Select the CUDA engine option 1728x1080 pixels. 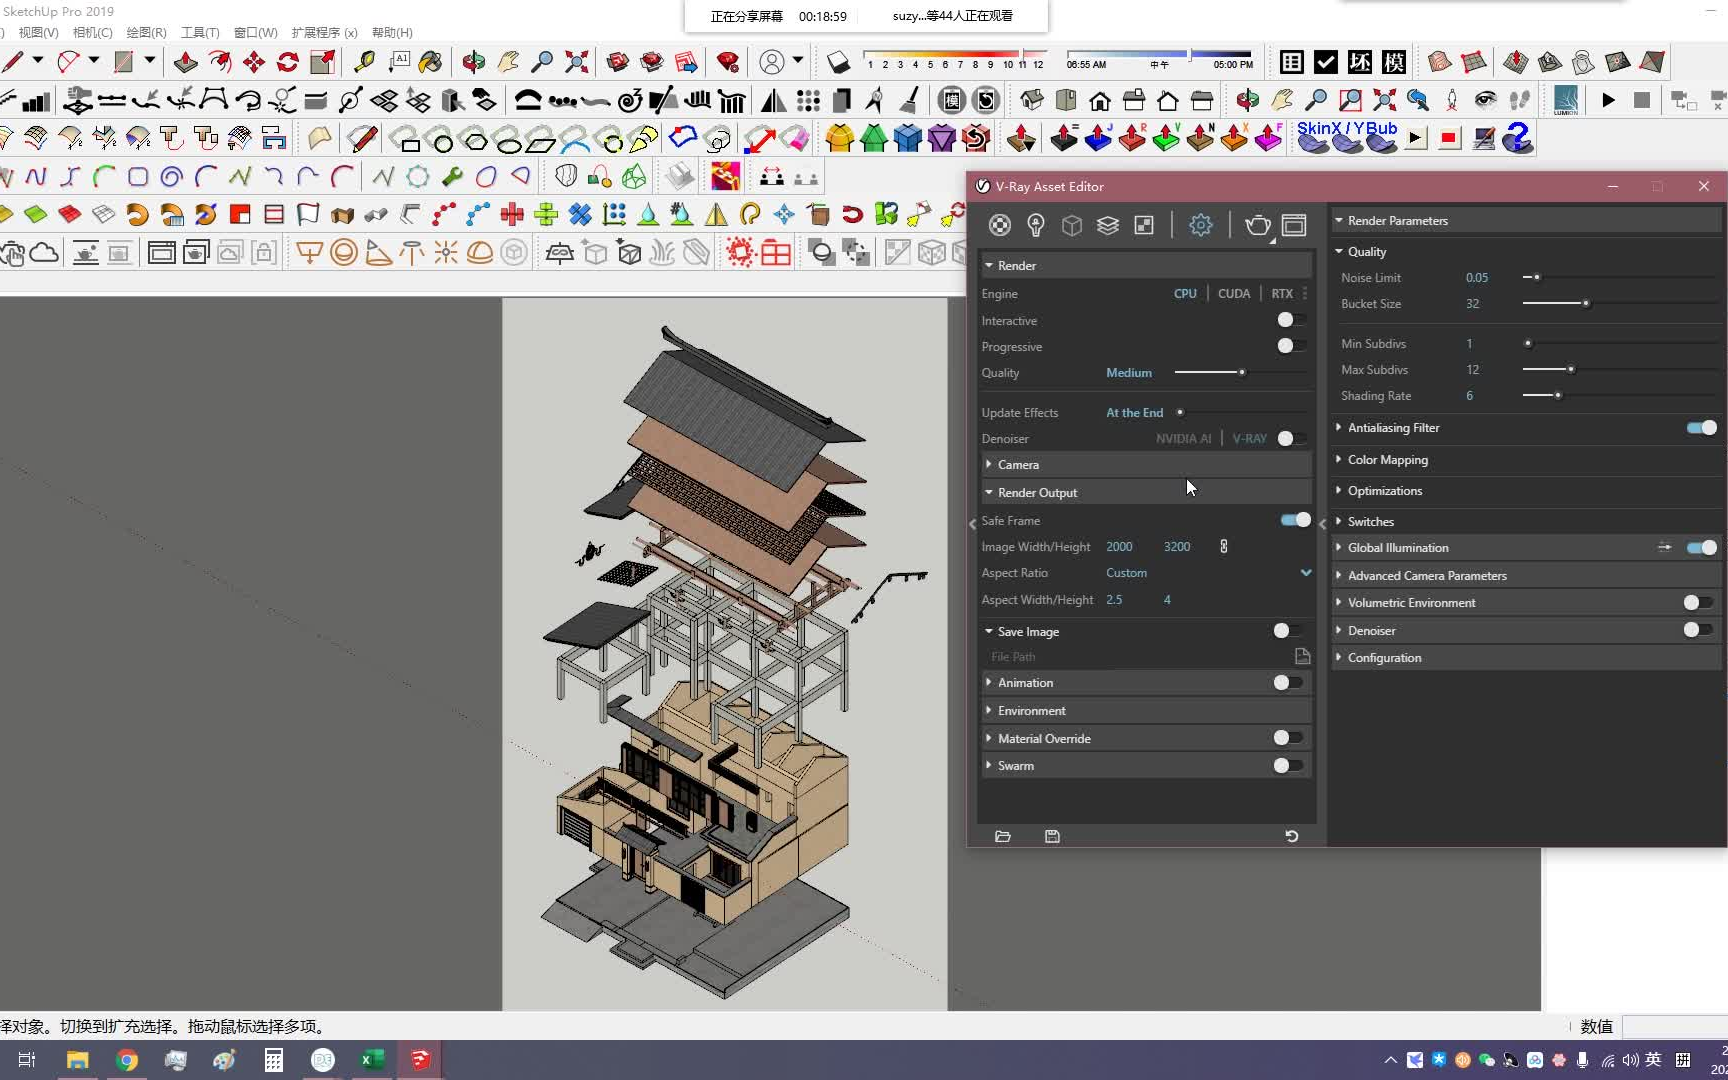pos(1233,294)
